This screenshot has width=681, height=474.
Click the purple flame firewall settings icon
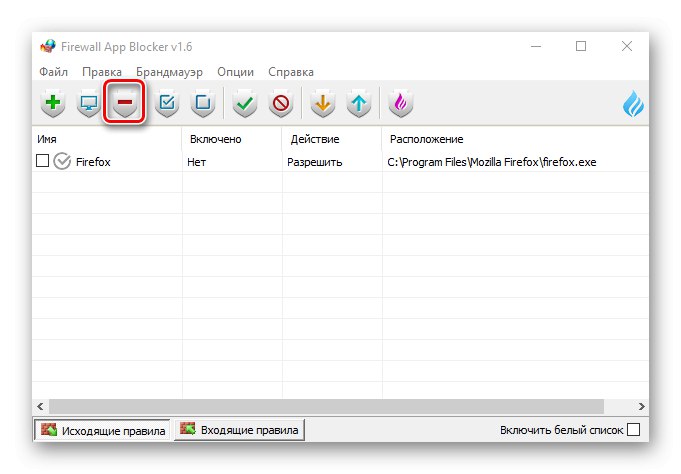(x=400, y=103)
